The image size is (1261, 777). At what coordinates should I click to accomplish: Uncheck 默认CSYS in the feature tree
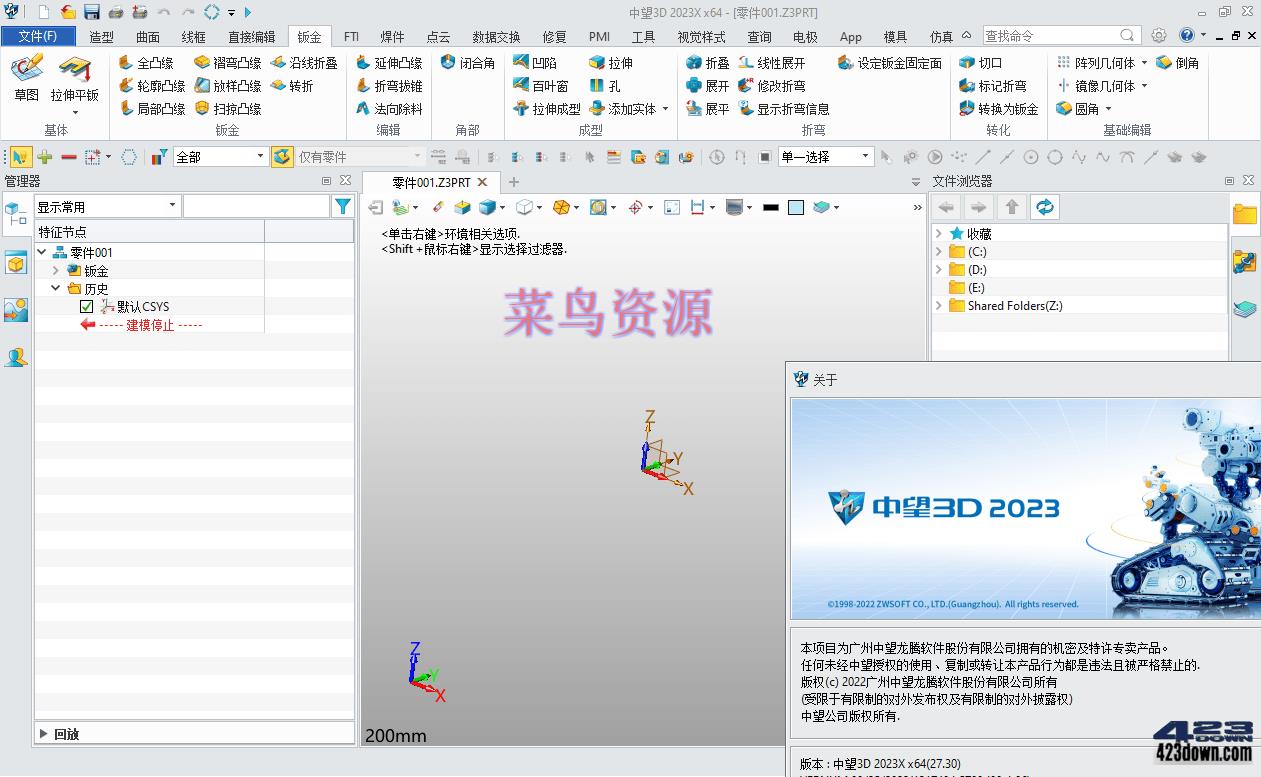coord(87,306)
